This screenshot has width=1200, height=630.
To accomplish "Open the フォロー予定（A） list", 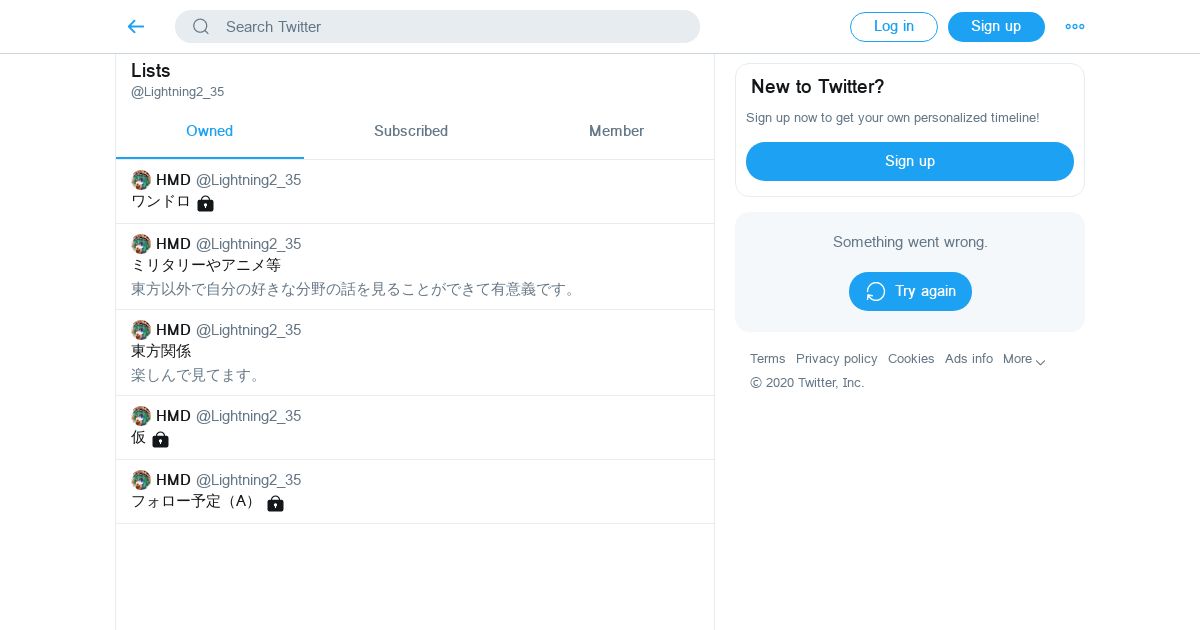I will coord(415,492).
